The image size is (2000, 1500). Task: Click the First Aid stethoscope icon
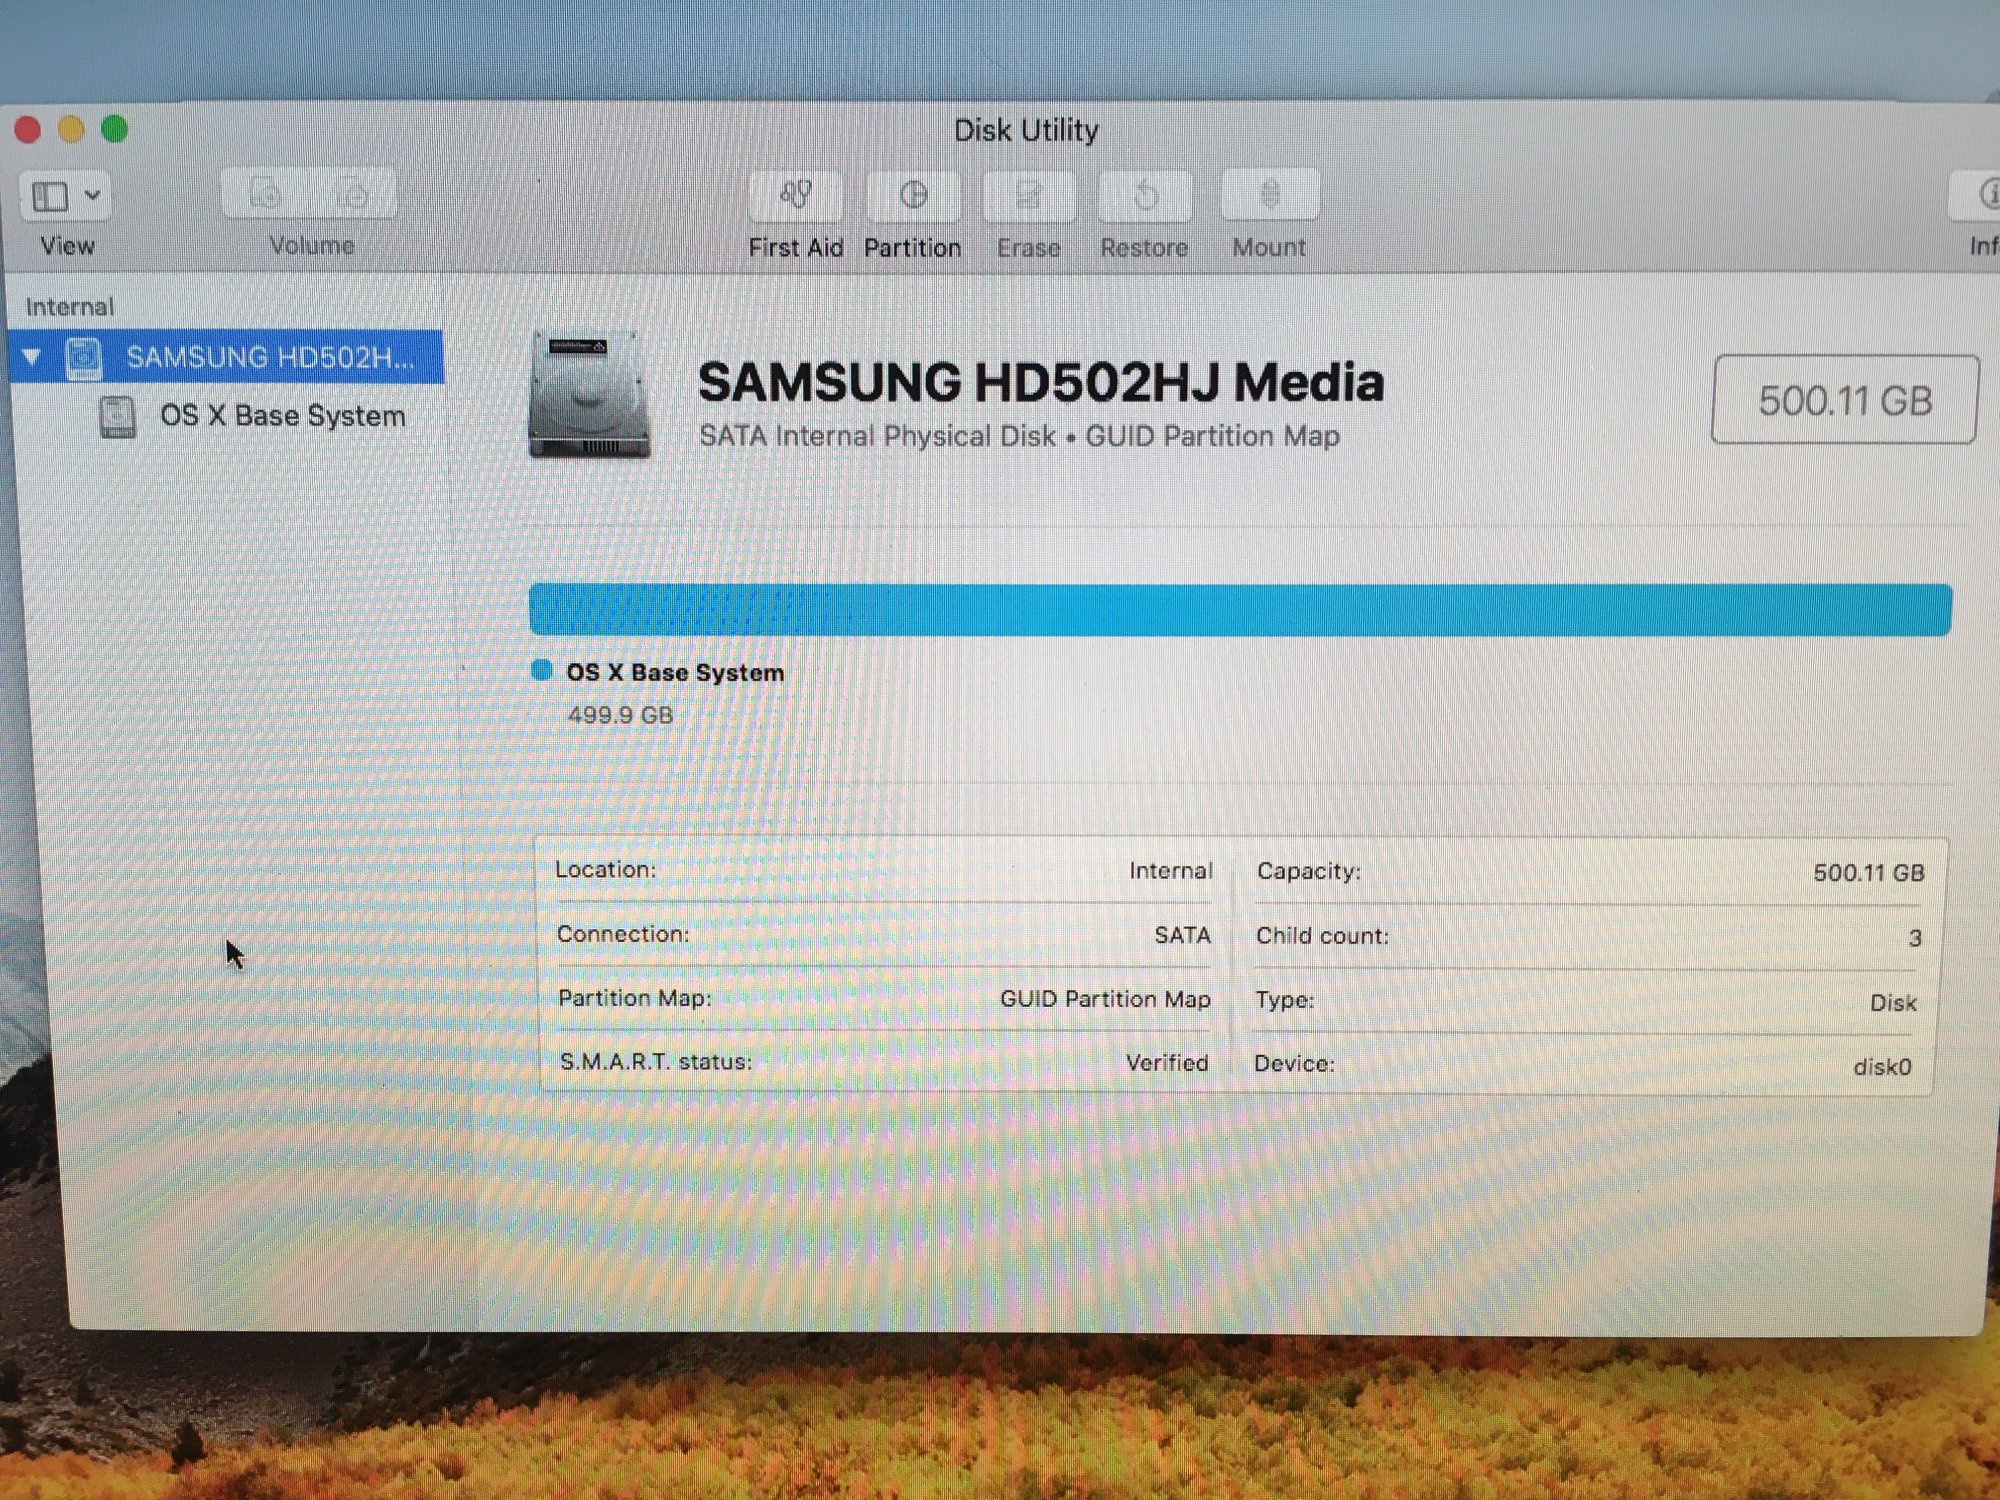click(x=796, y=195)
